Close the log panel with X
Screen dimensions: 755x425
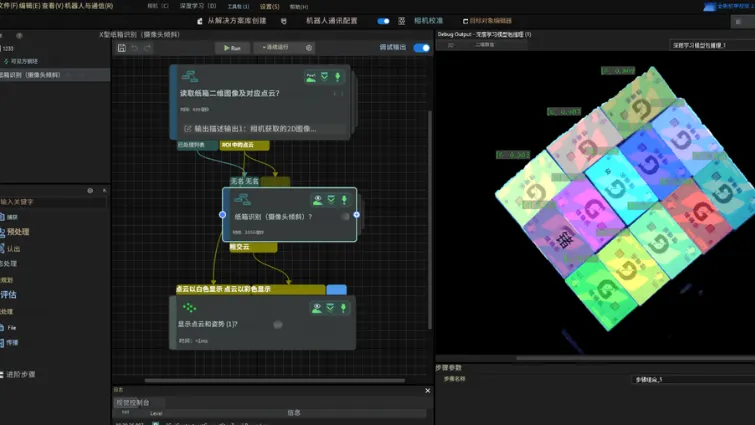click(x=428, y=391)
